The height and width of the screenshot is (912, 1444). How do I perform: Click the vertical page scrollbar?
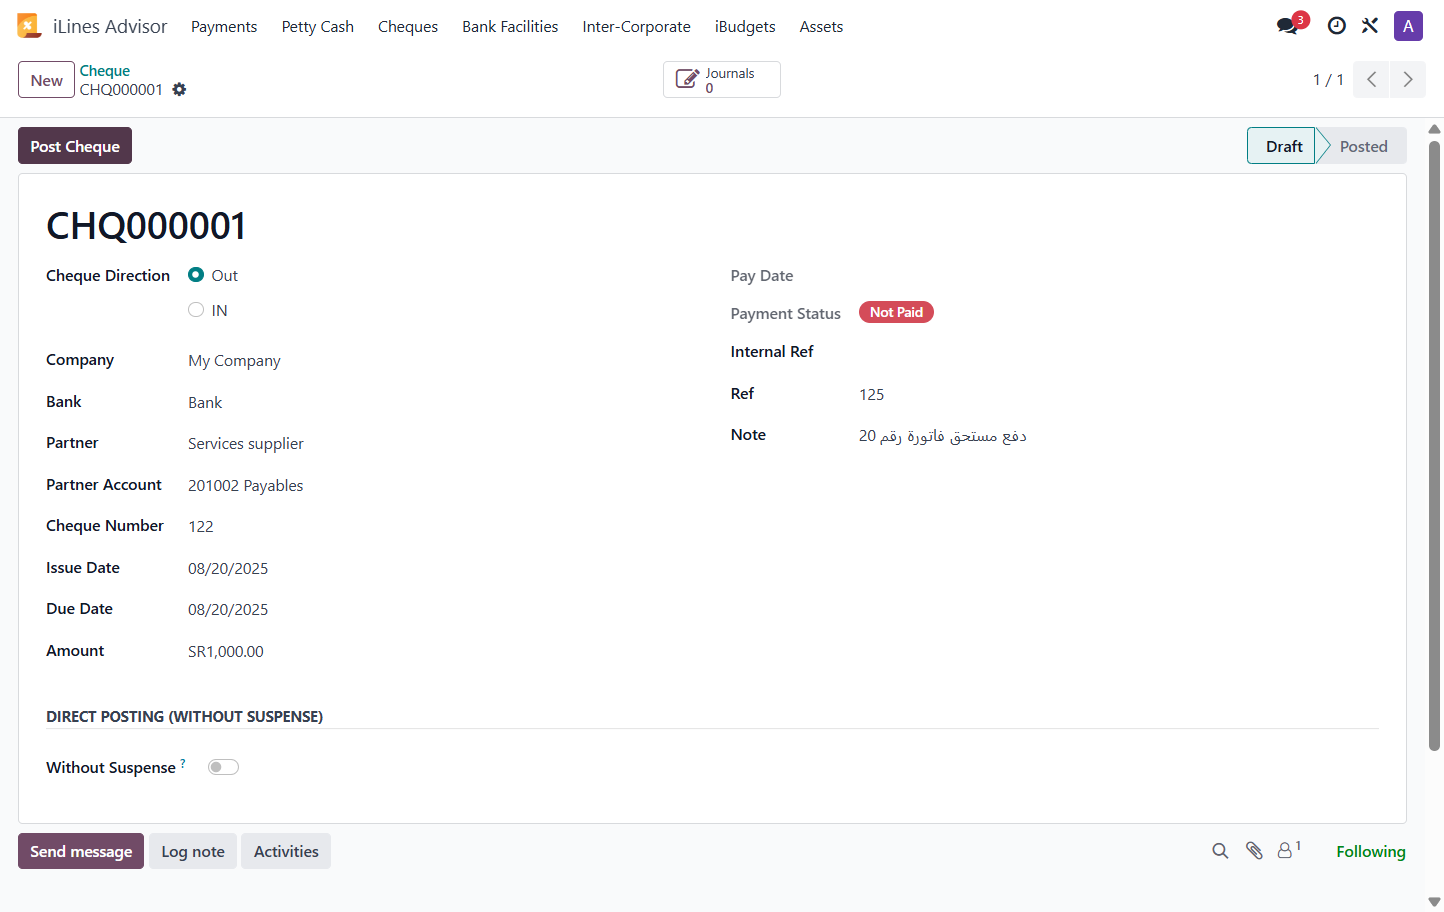pos(1434,445)
